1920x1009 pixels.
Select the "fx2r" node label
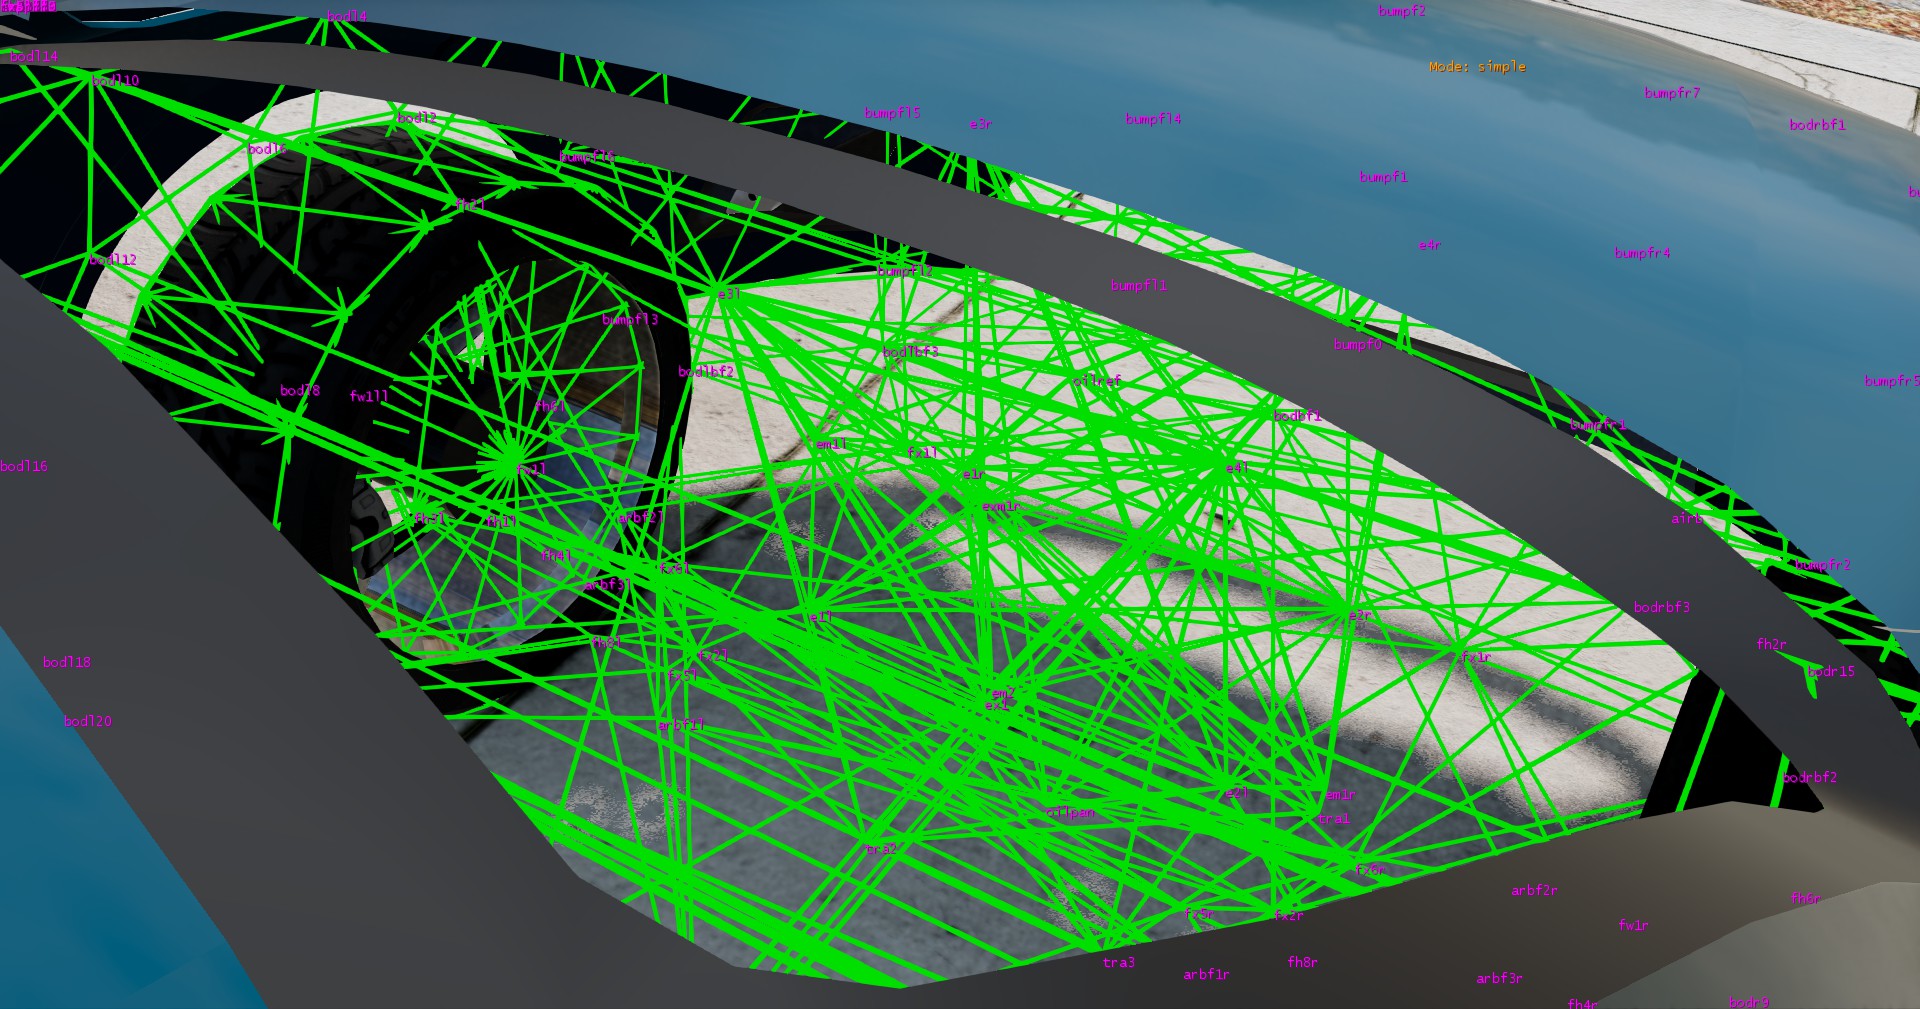pyautogui.click(x=1288, y=915)
